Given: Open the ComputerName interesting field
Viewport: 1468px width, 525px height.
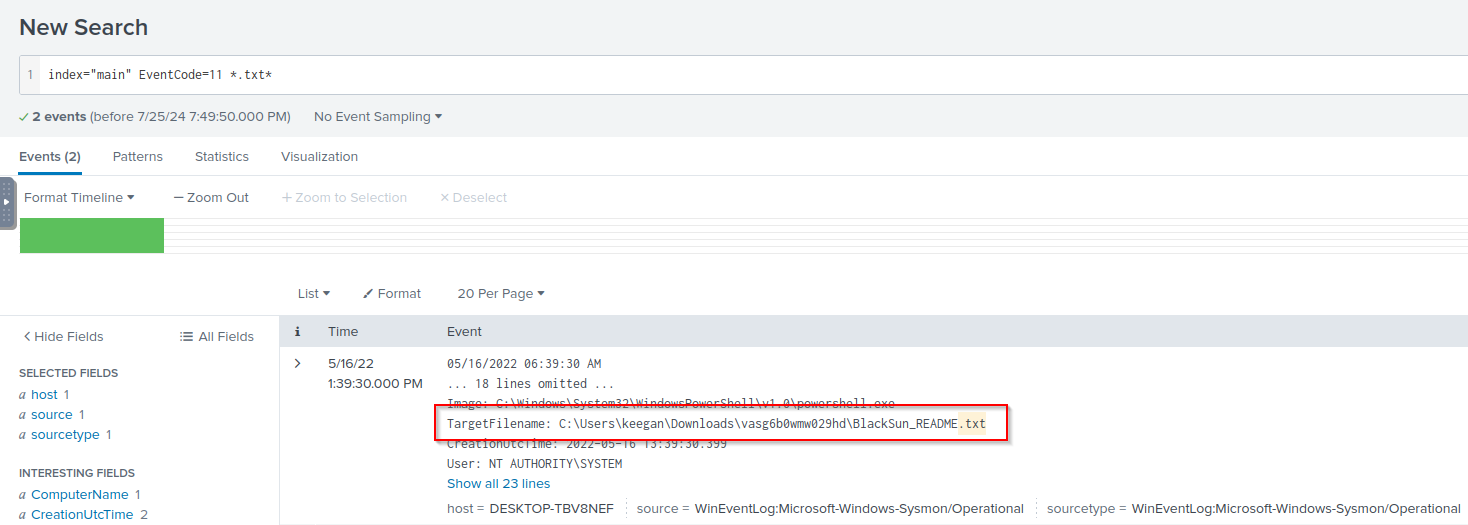Looking at the screenshot, I should [79, 495].
